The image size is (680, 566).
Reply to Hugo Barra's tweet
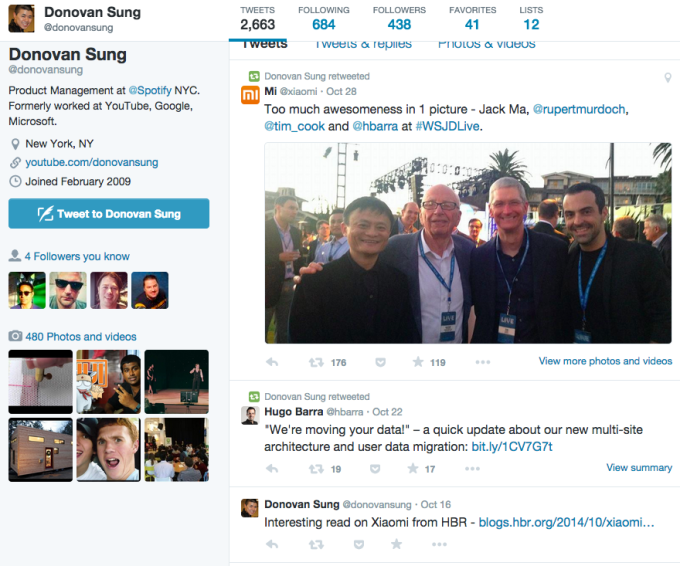click(x=272, y=468)
